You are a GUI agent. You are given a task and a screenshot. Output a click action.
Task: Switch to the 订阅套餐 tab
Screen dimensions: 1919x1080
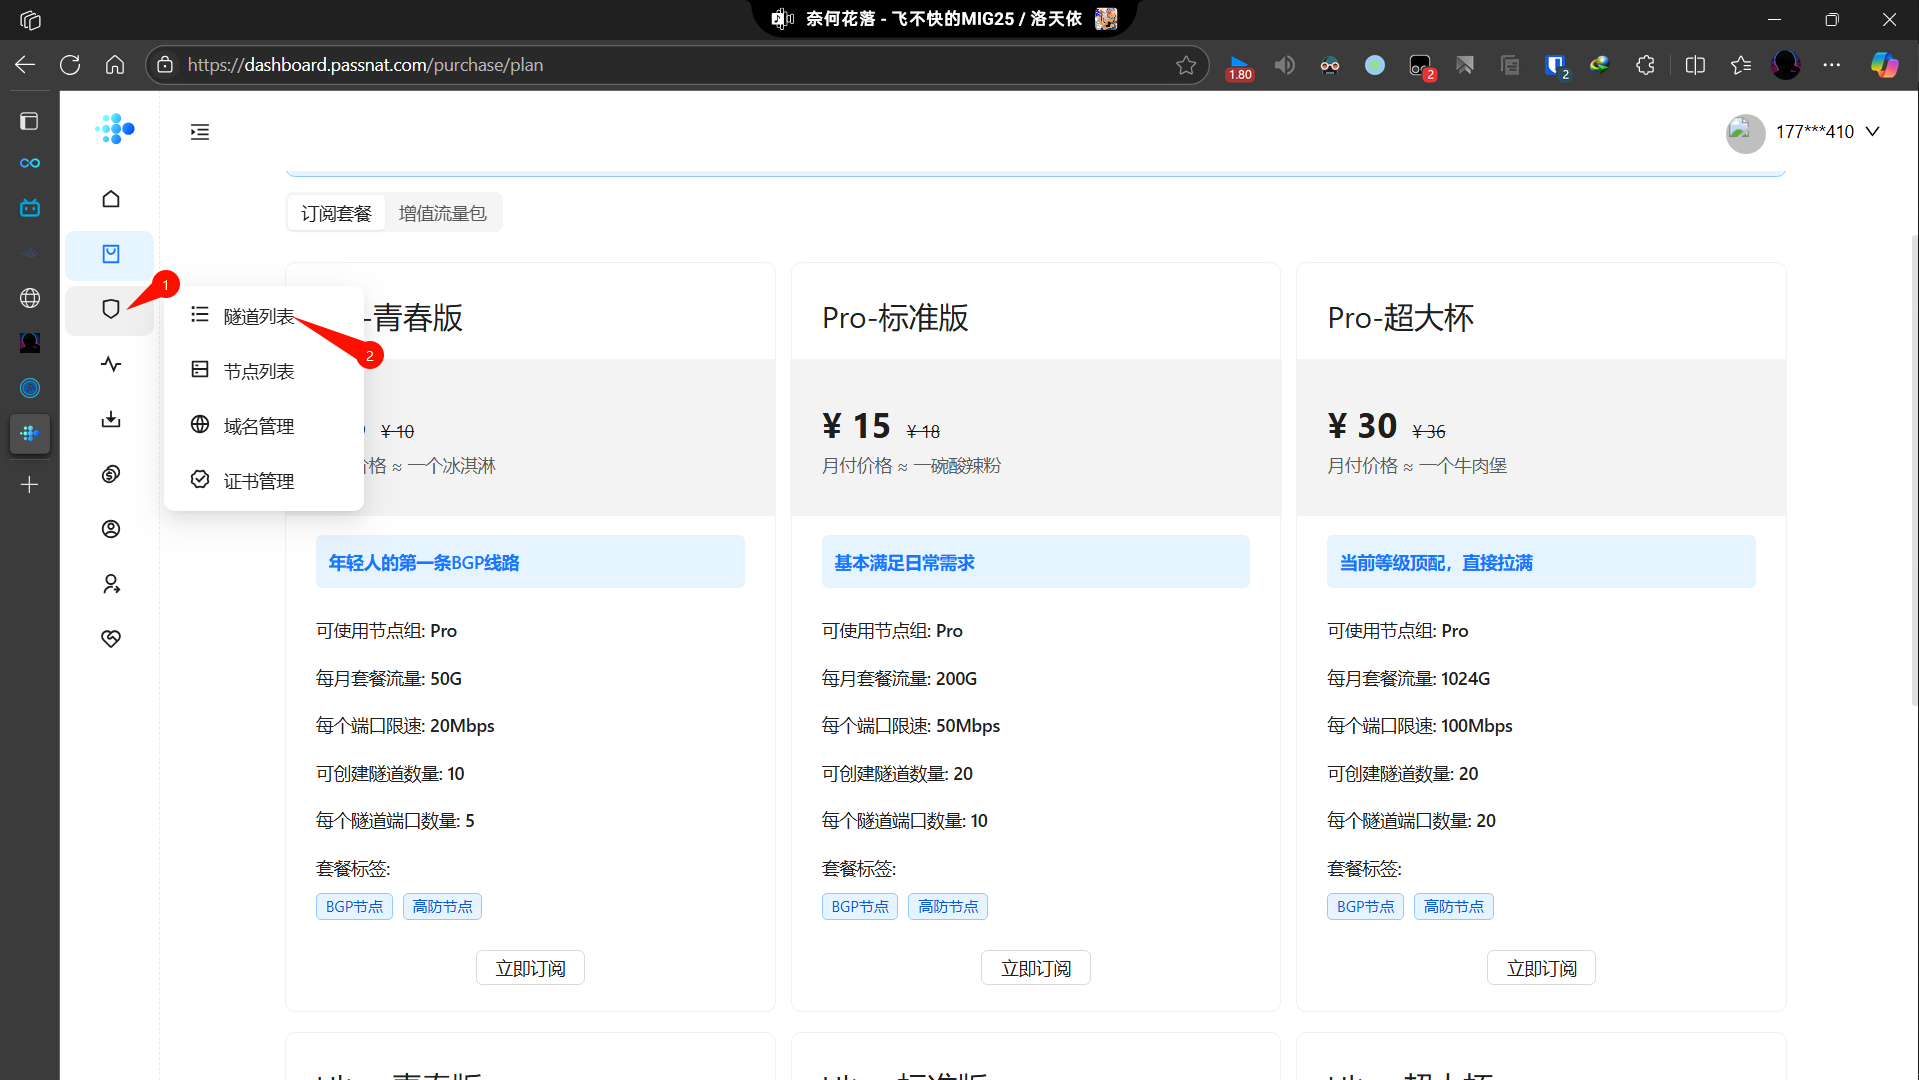(336, 213)
